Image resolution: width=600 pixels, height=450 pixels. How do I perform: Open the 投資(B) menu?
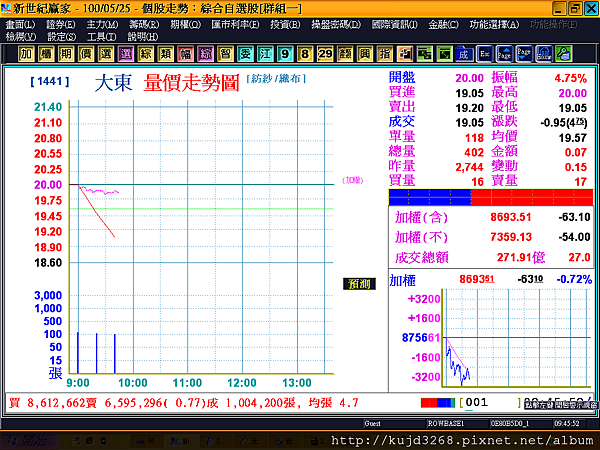(x=285, y=24)
